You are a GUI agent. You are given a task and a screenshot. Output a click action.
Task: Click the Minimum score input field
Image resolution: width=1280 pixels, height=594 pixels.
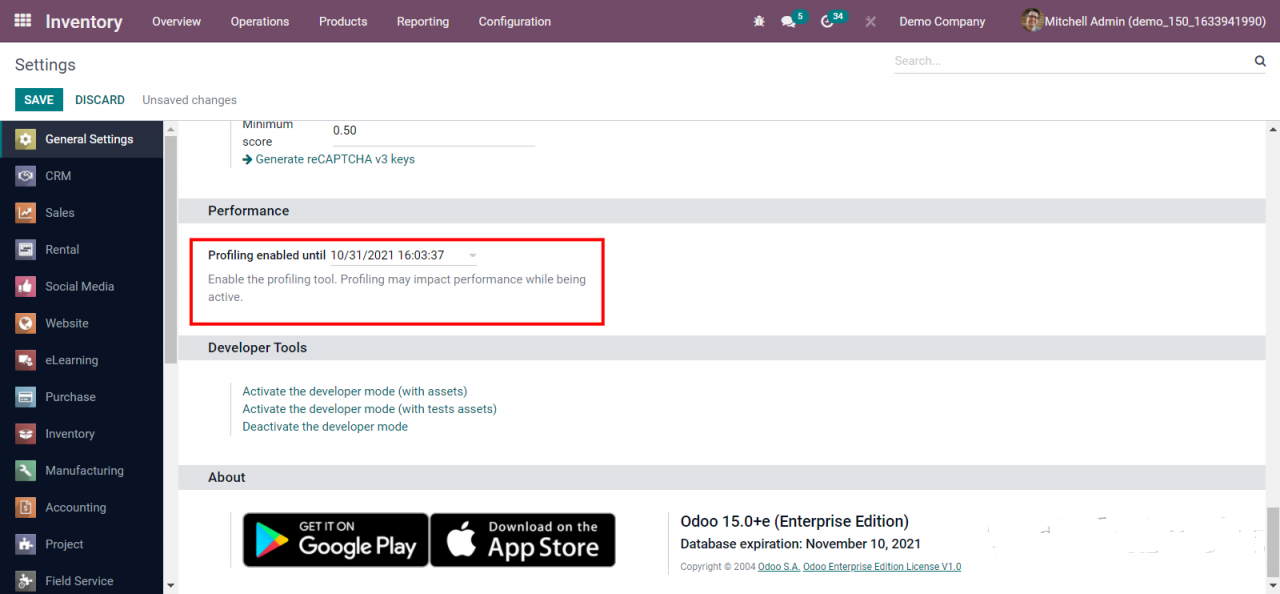(x=432, y=131)
